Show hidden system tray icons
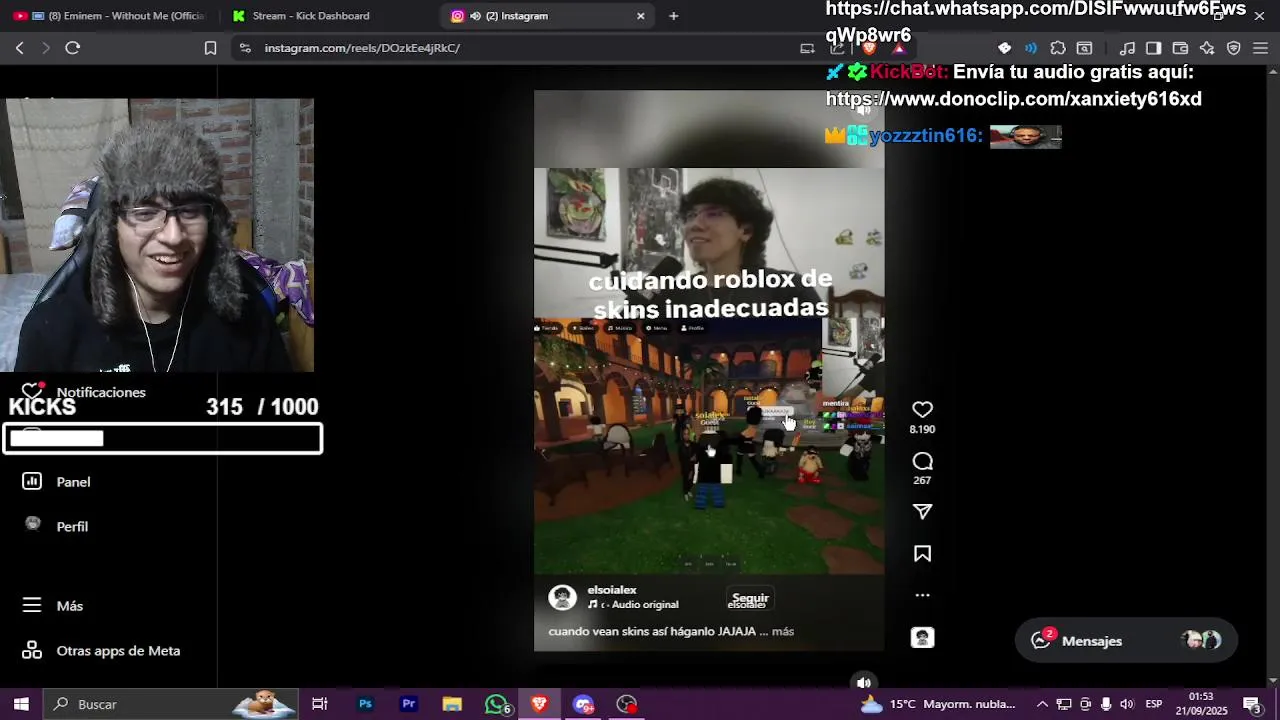The image size is (1280, 720). (1042, 704)
